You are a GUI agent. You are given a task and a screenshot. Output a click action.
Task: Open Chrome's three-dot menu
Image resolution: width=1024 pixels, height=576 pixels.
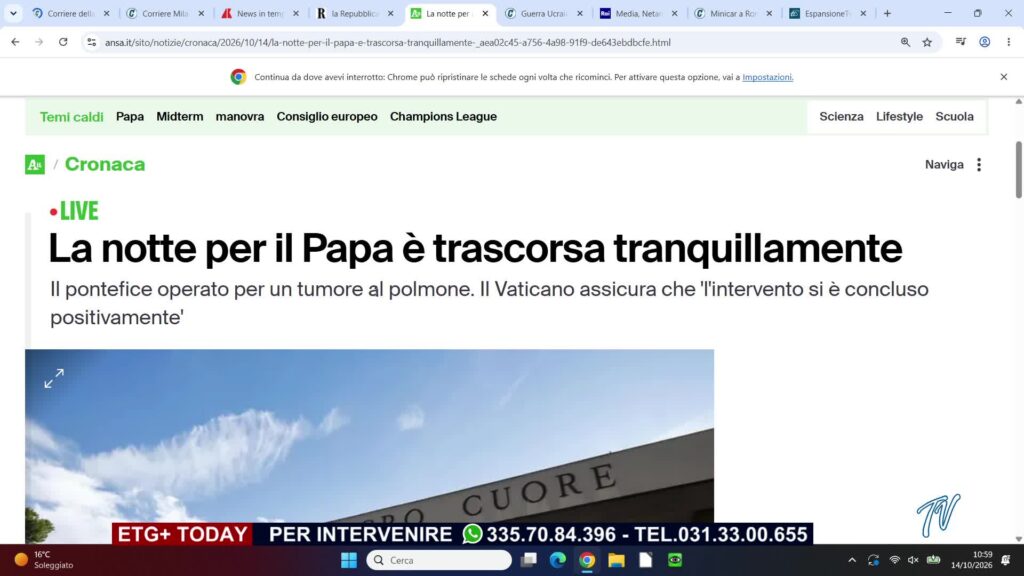1008,42
